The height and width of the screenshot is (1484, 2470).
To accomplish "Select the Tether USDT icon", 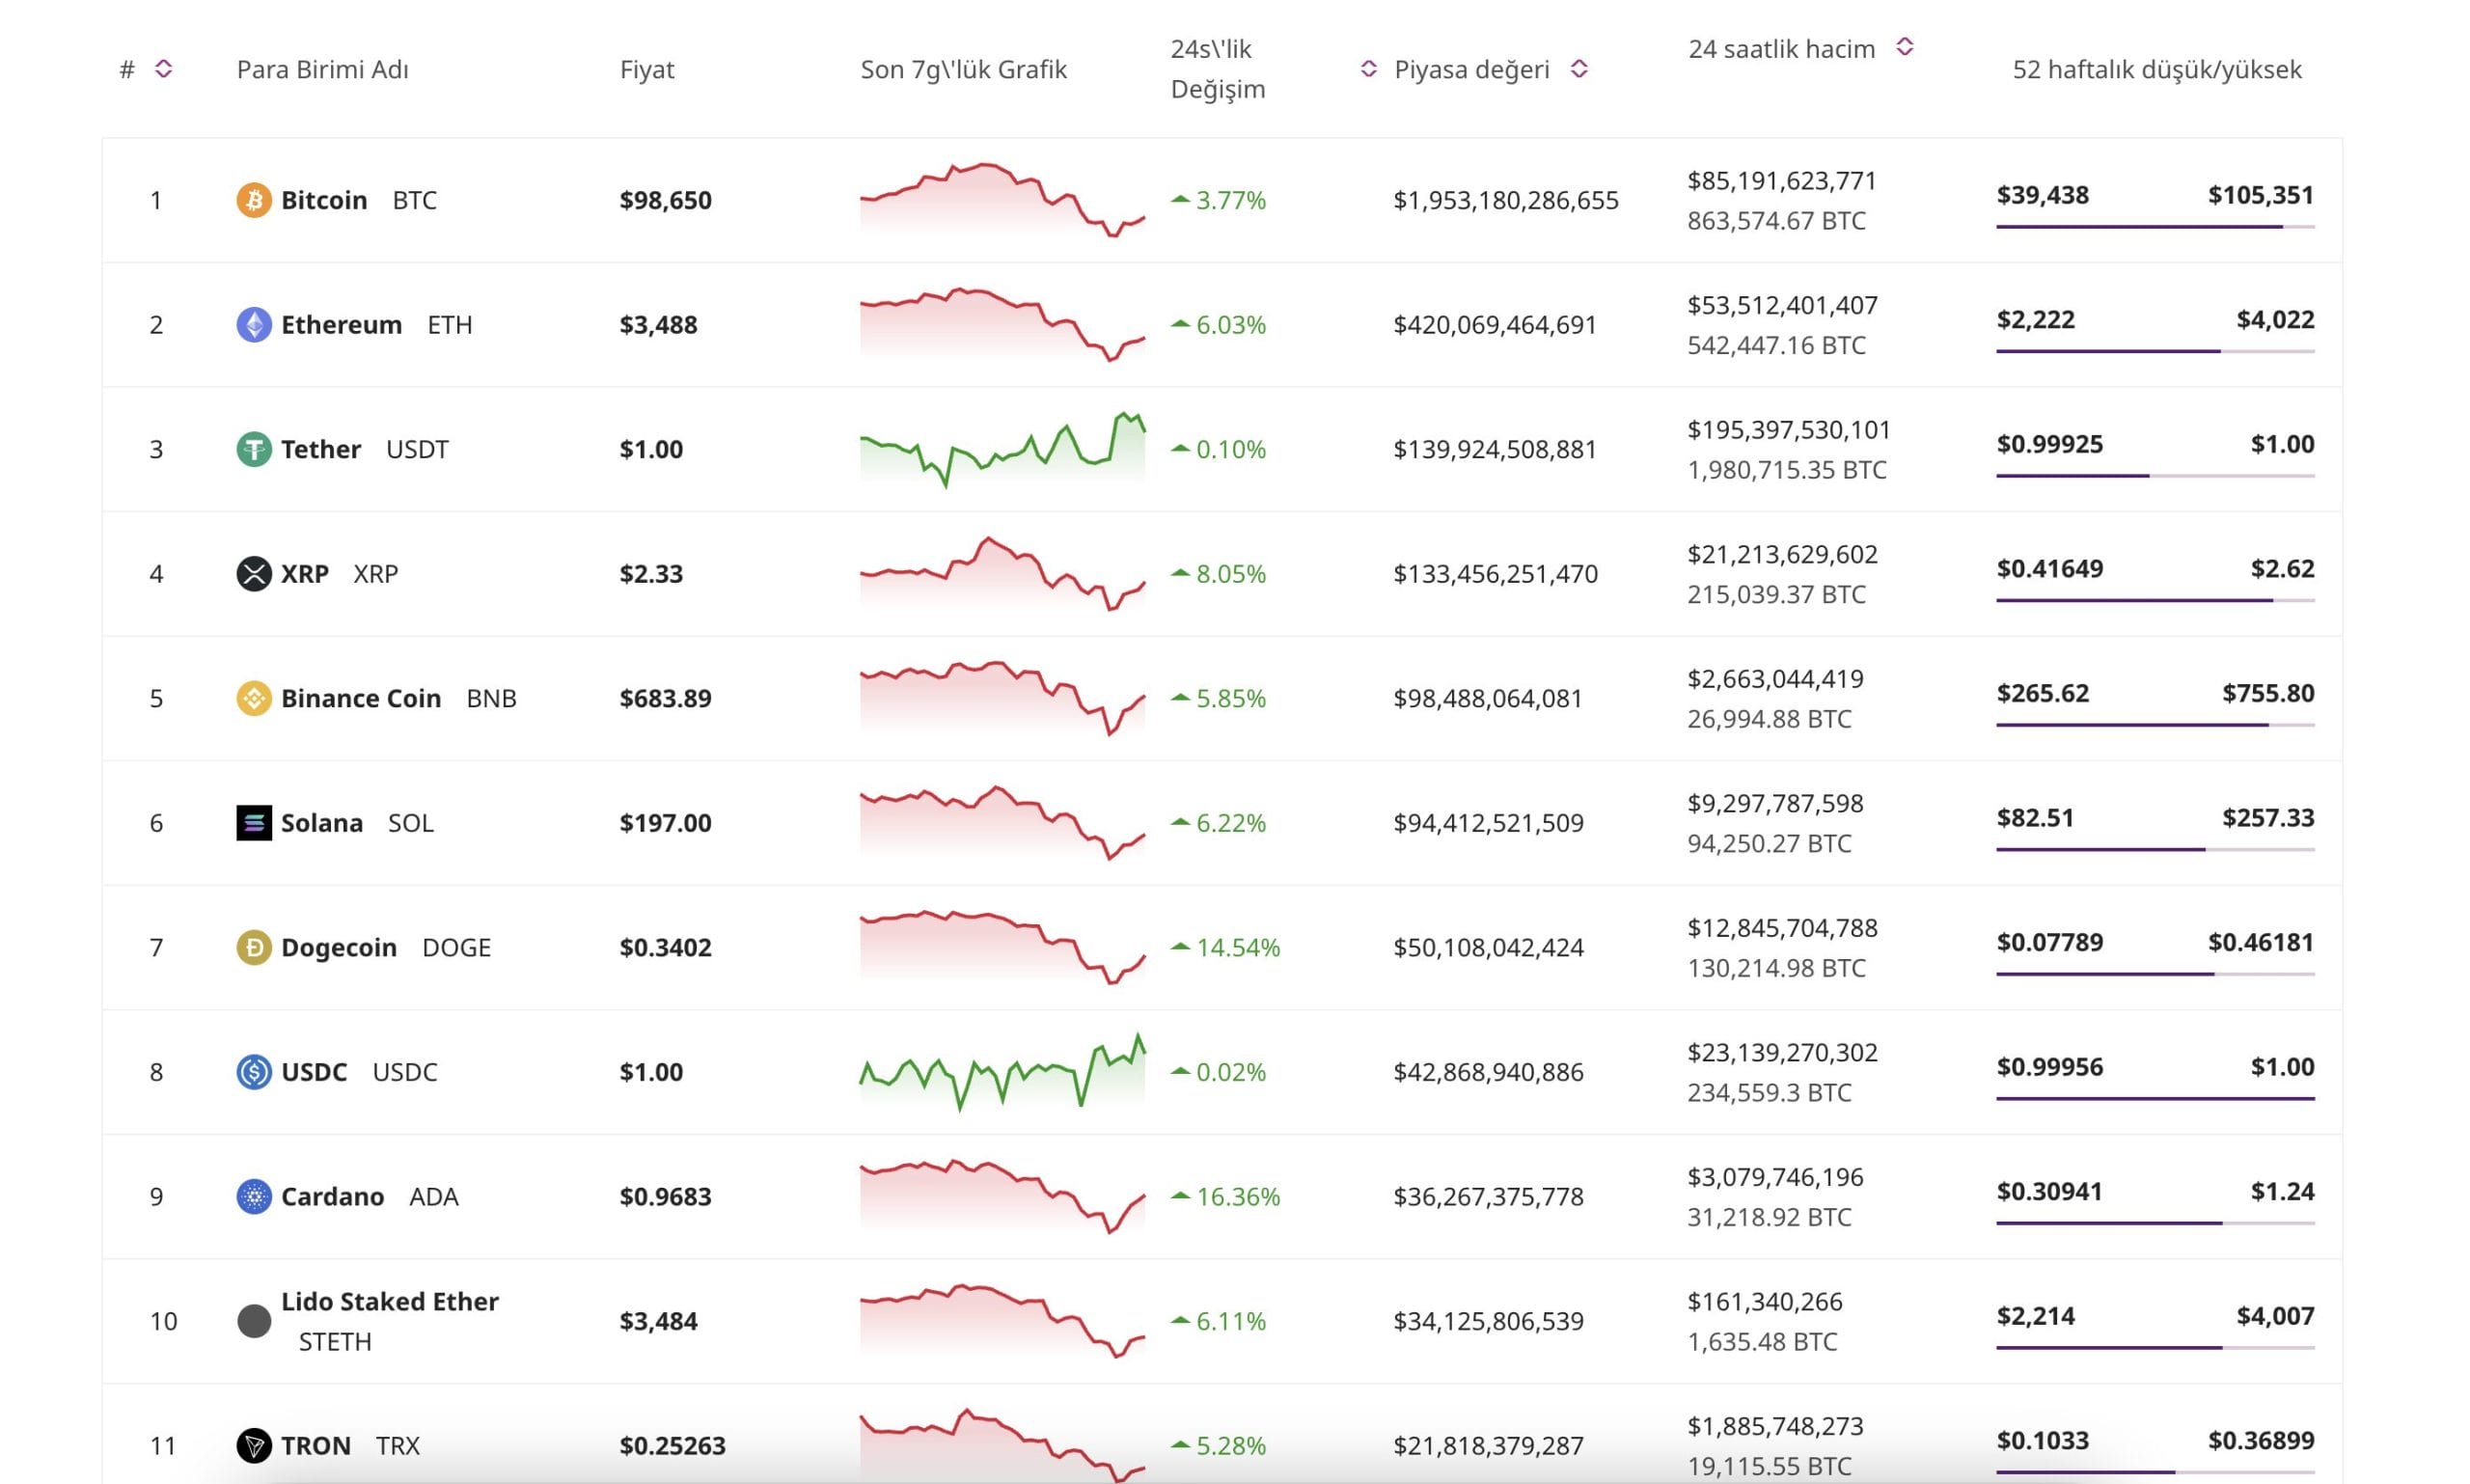I will (x=254, y=449).
